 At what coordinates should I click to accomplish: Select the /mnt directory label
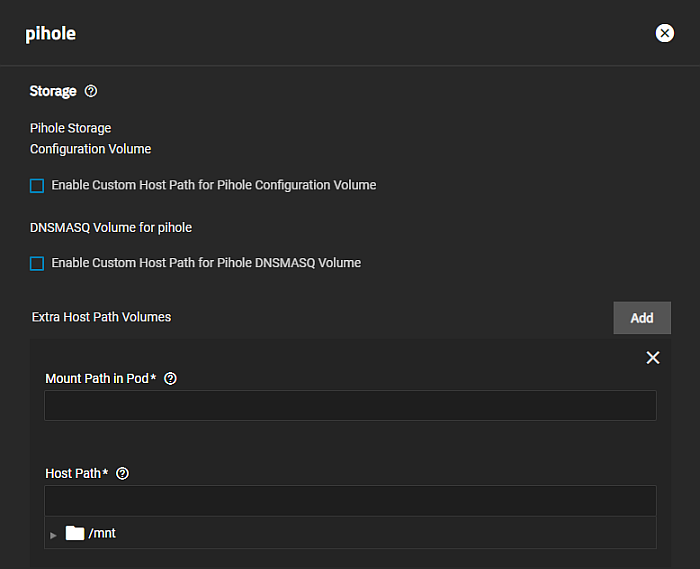tap(102, 533)
